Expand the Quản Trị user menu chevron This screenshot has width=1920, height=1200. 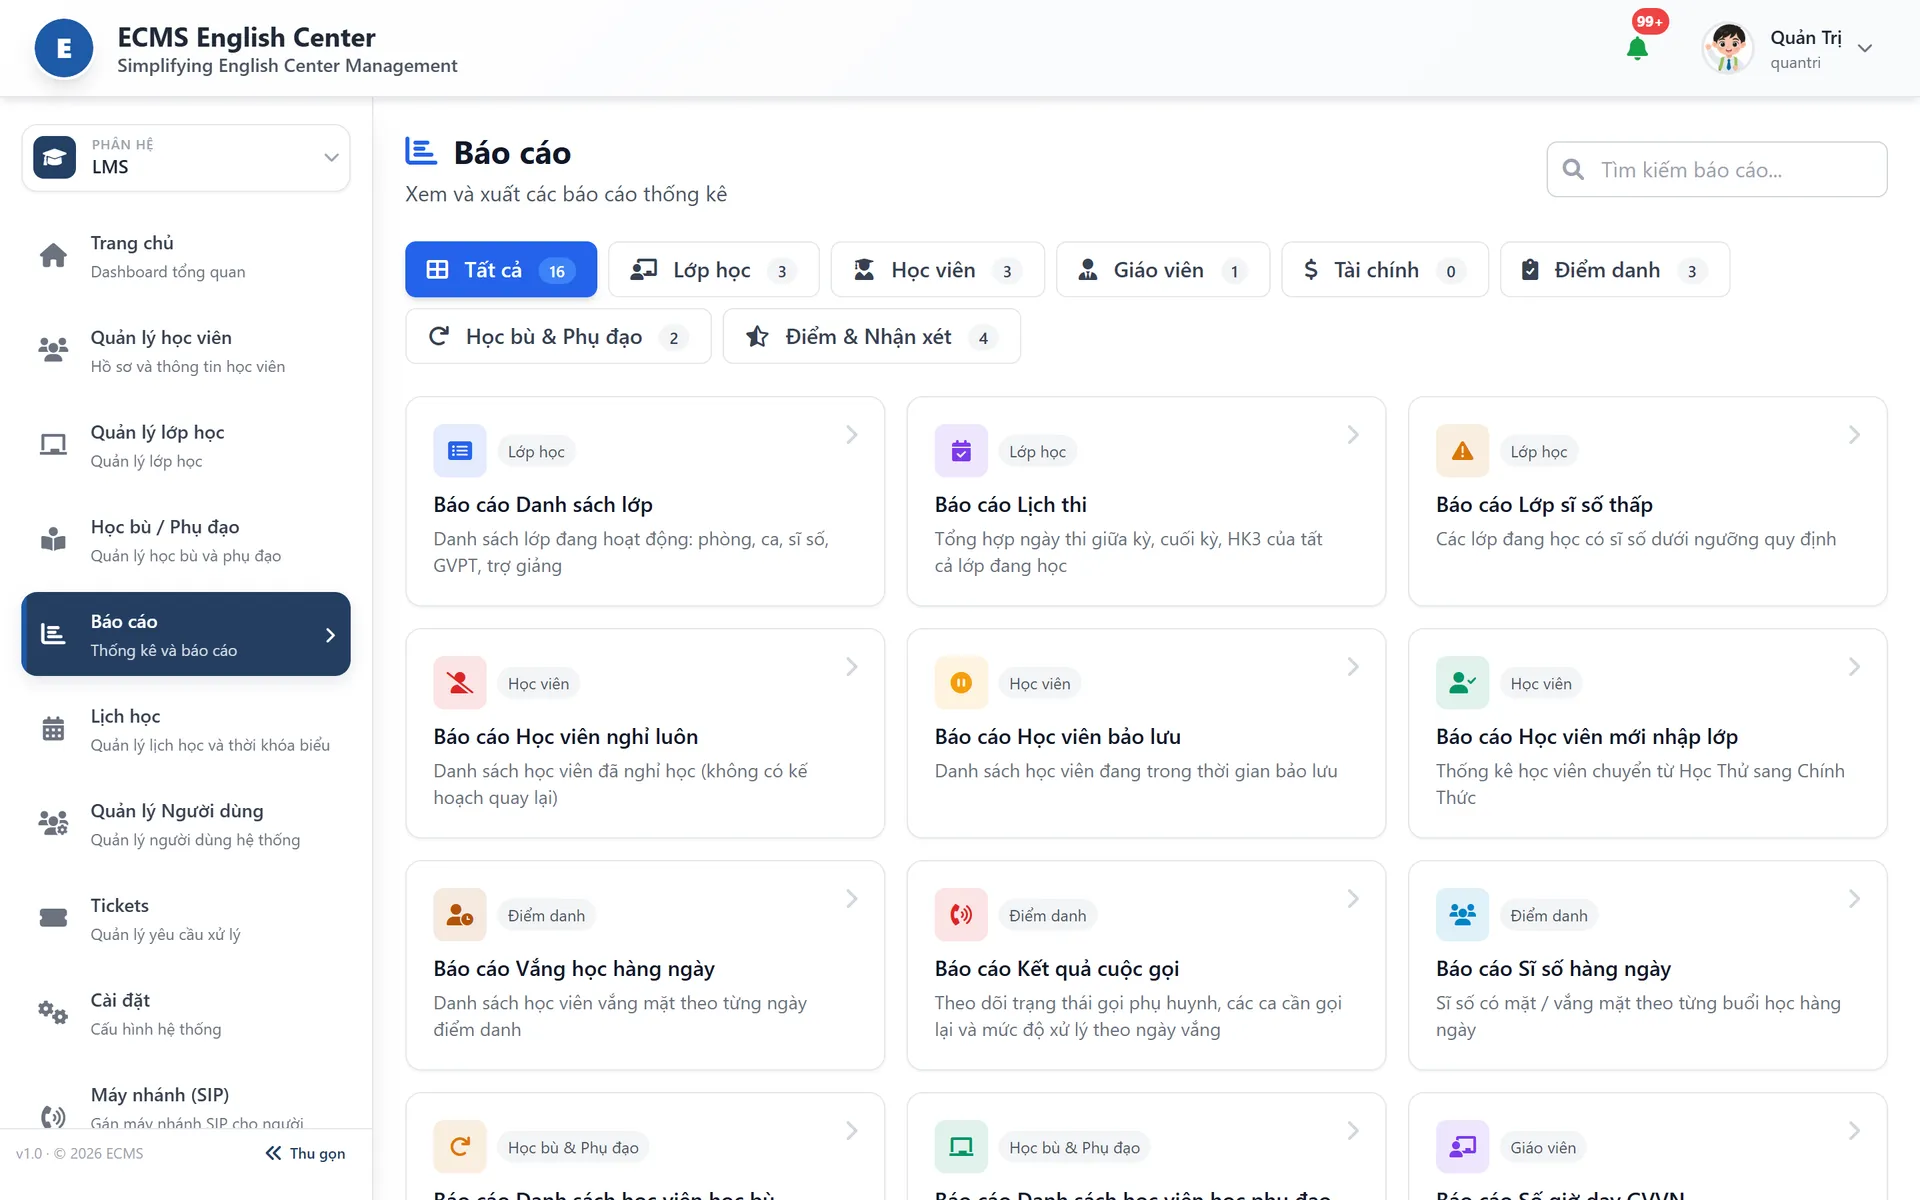1865,48
